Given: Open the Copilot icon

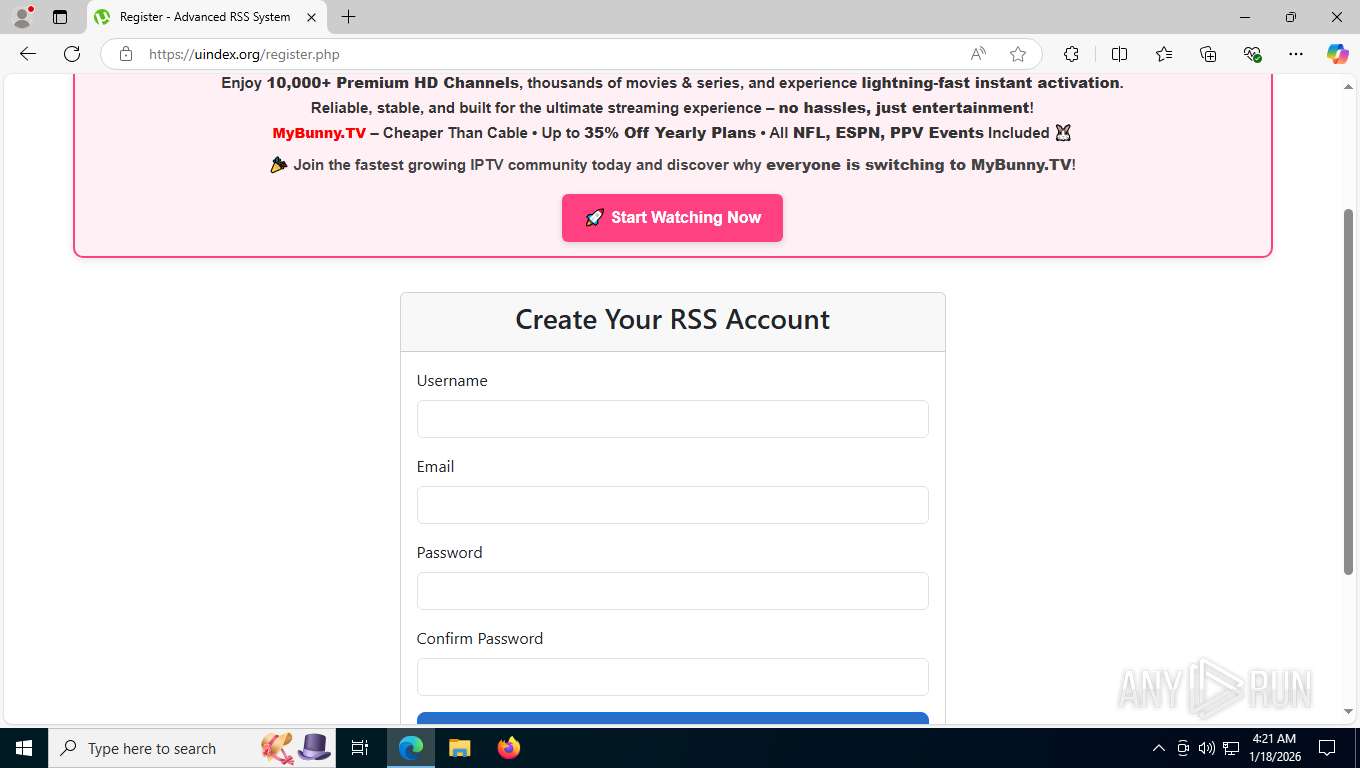Looking at the screenshot, I should 1337,54.
